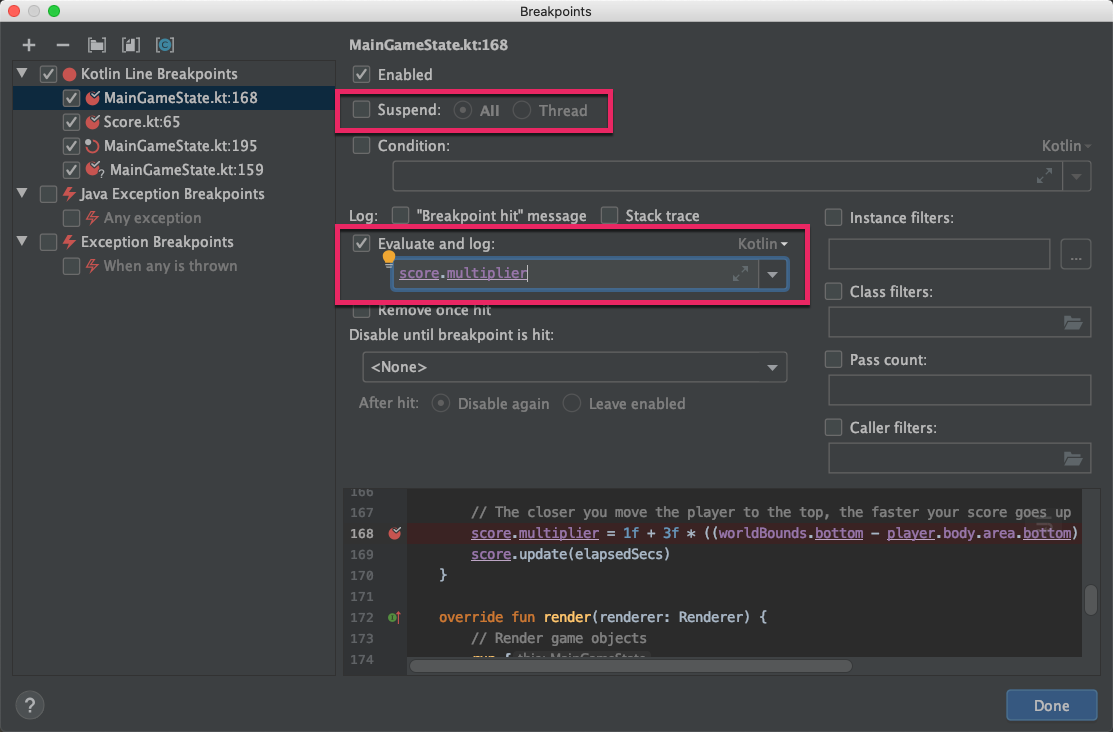Group breakpoints by class icon

165,45
